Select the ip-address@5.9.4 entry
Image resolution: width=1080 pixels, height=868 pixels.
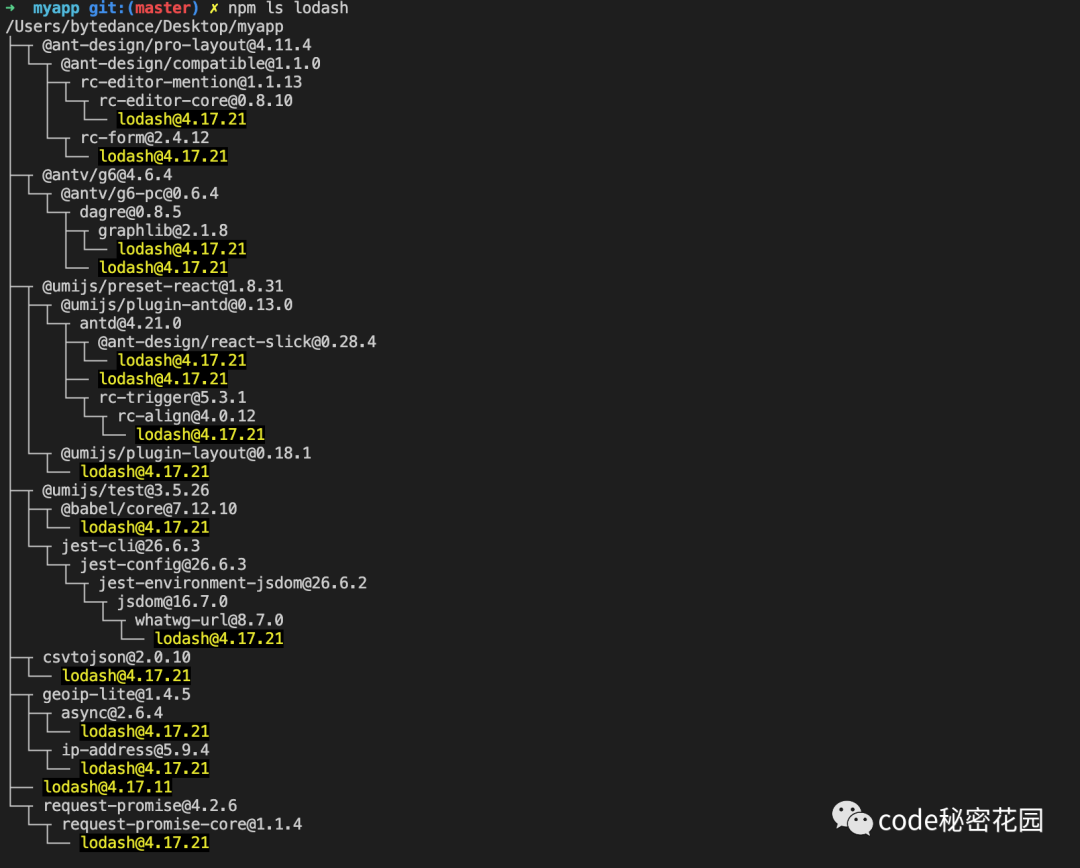pyautogui.click(x=135, y=750)
